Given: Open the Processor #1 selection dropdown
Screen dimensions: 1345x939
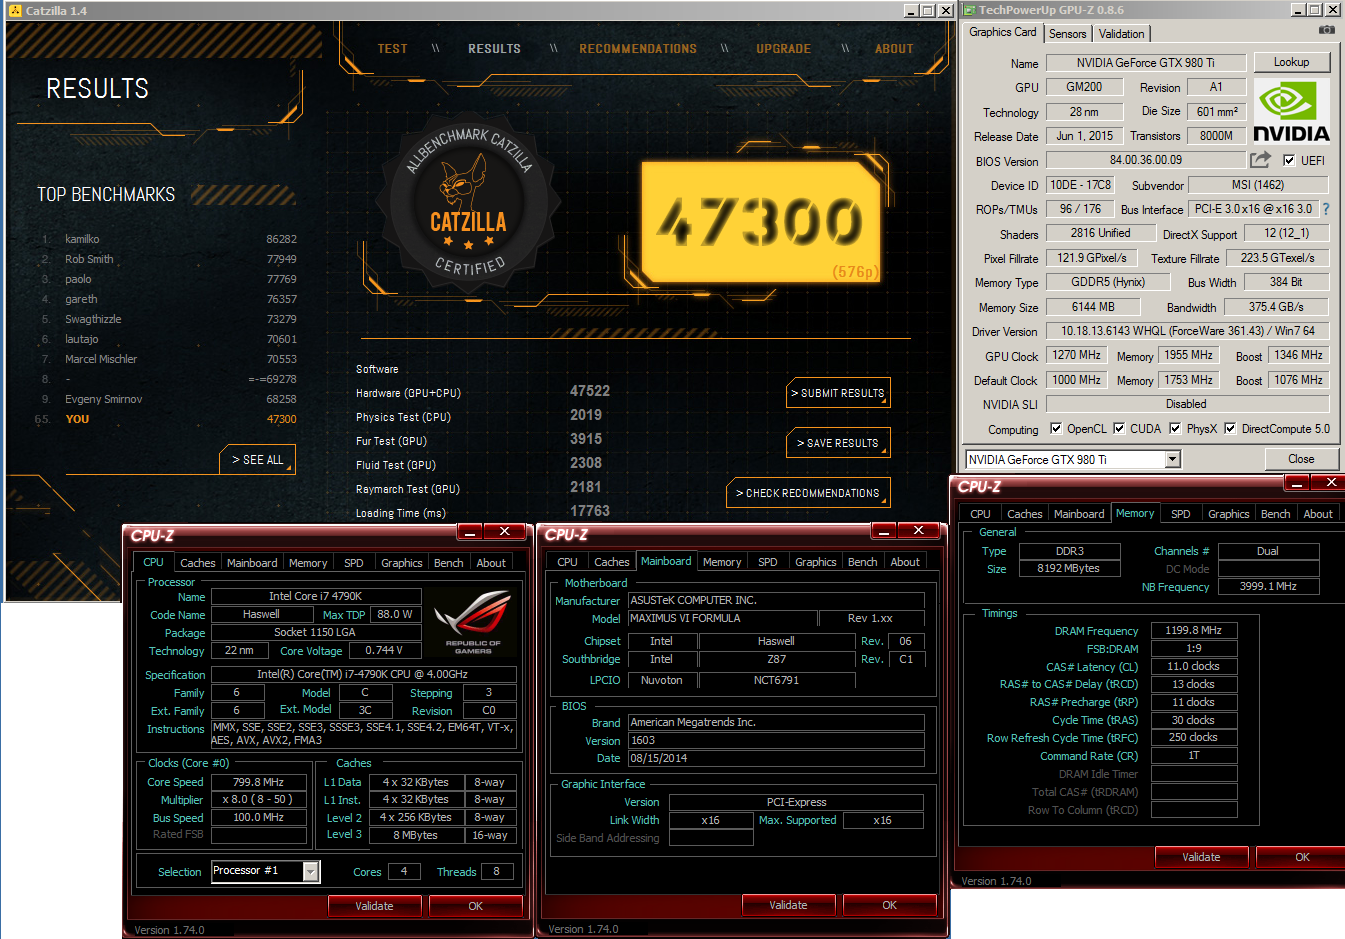Looking at the screenshot, I should 311,872.
